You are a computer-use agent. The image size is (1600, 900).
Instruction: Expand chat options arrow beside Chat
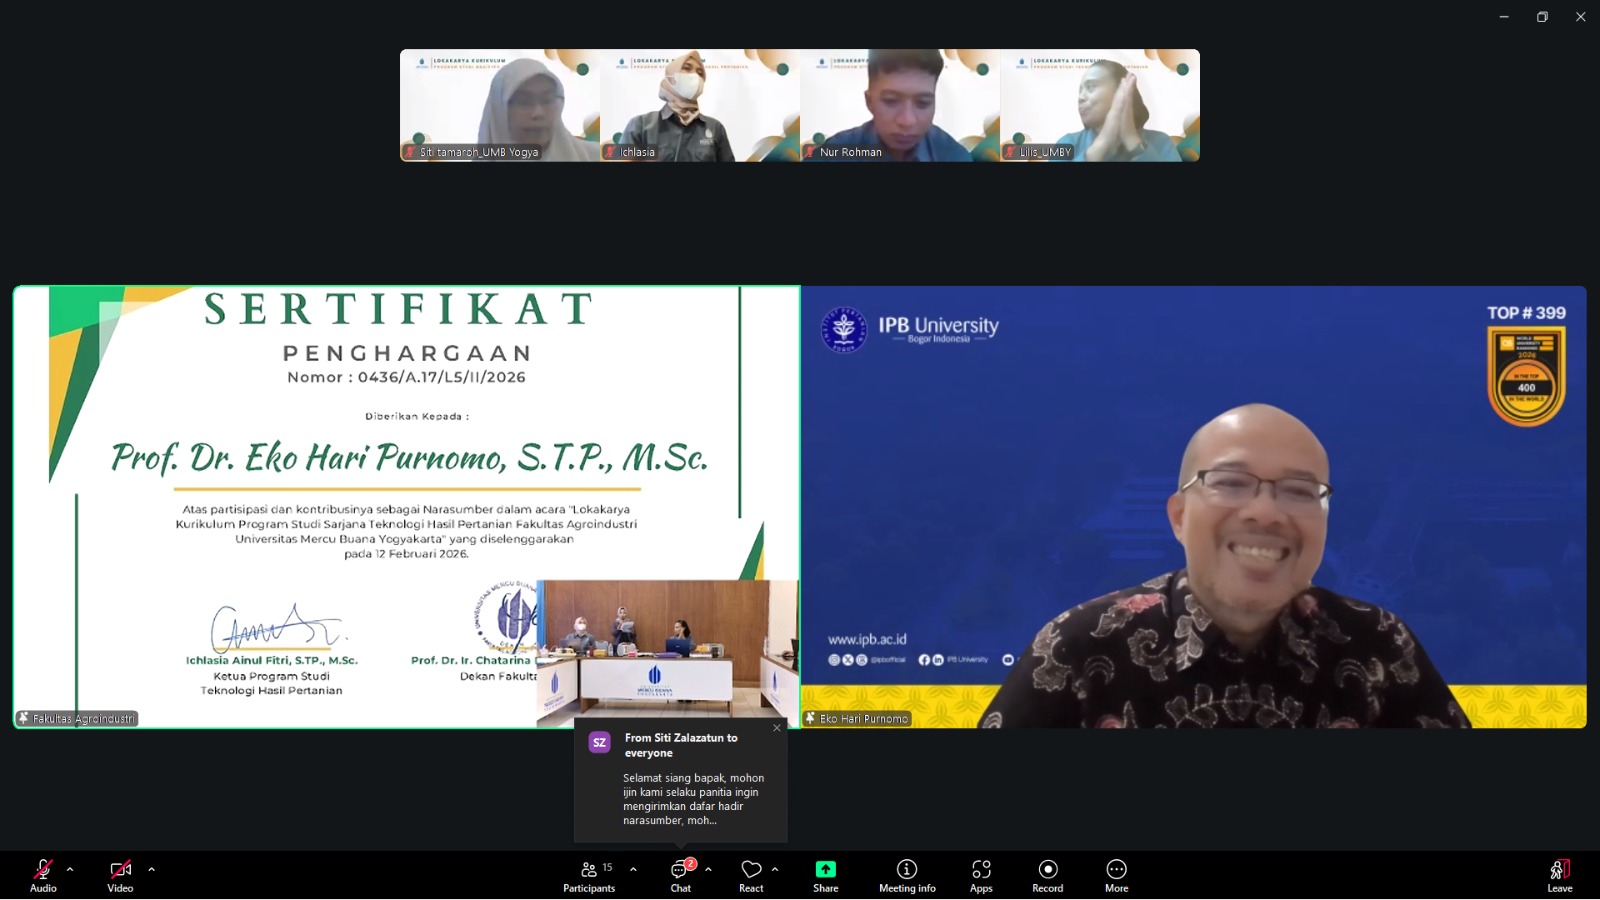tap(708, 870)
